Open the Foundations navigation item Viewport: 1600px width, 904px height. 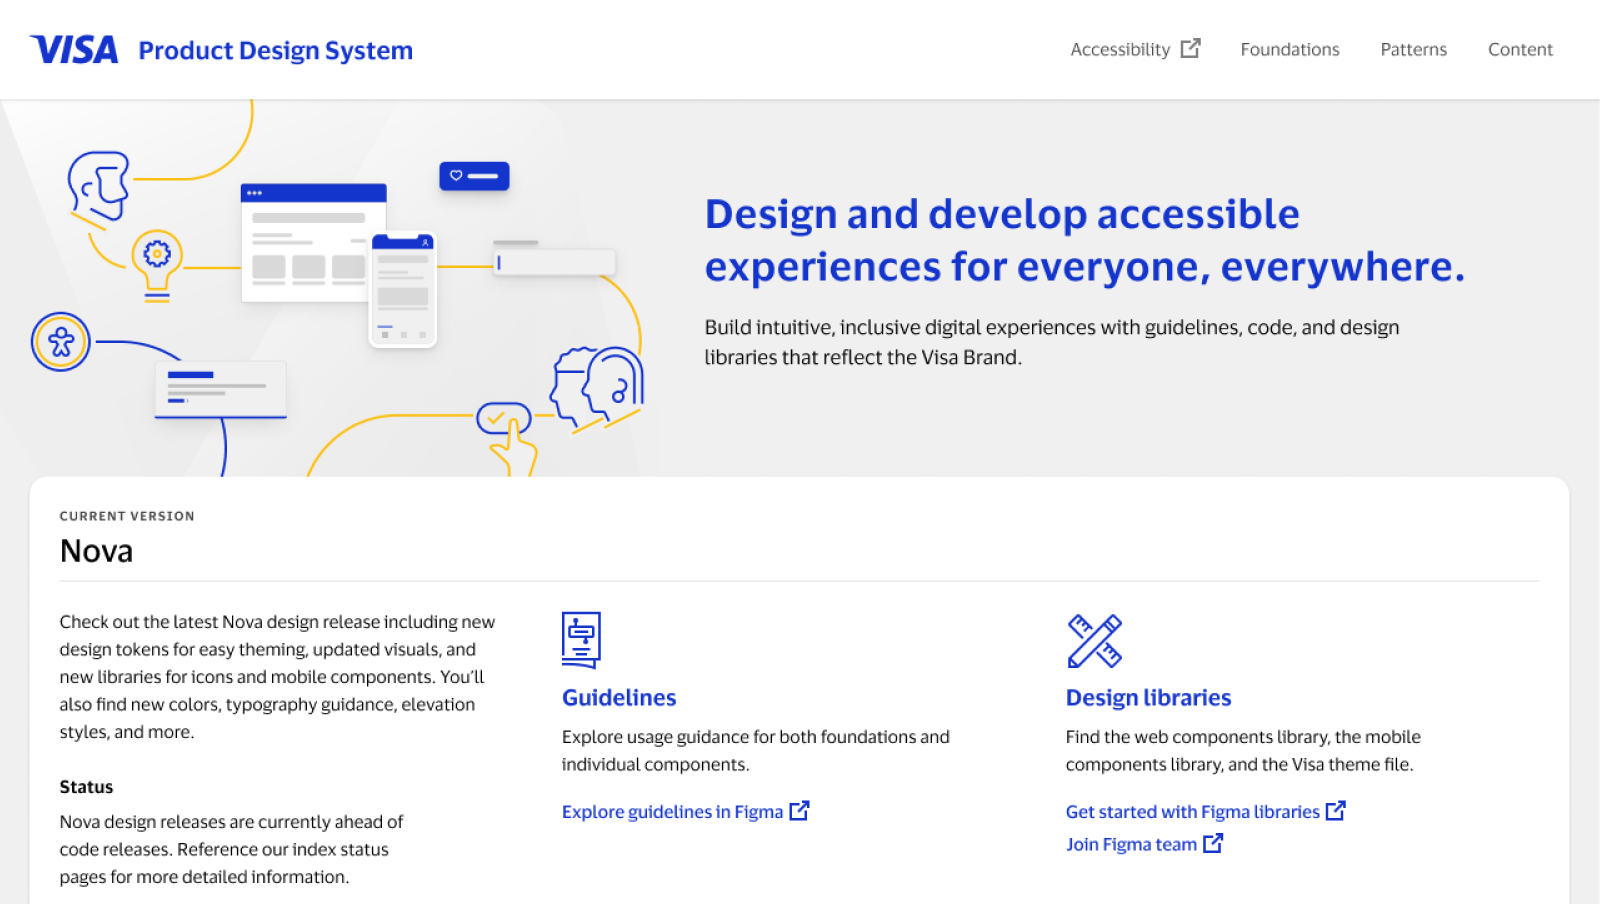click(x=1290, y=49)
